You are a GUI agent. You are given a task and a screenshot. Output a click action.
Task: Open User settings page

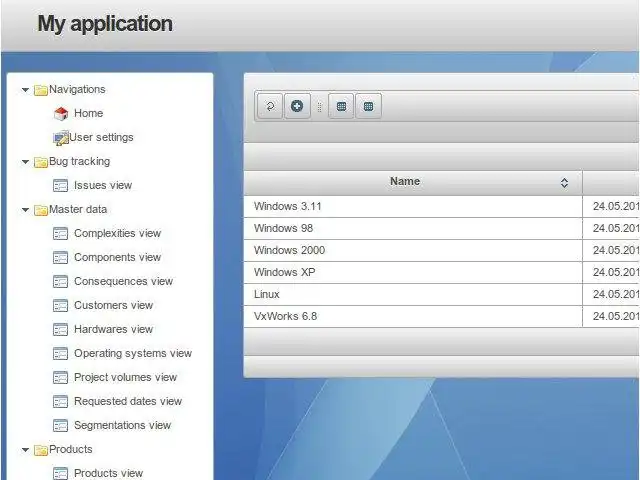click(101, 137)
